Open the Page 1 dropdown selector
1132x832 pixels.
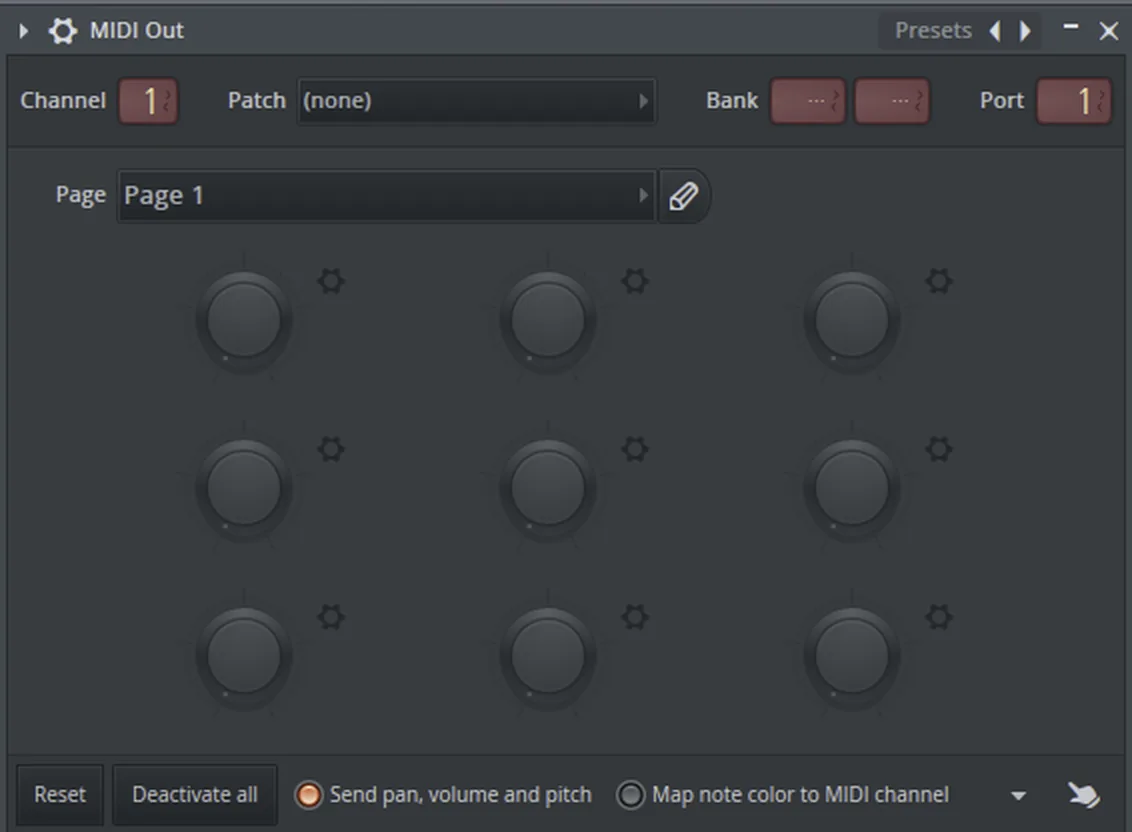(387, 196)
